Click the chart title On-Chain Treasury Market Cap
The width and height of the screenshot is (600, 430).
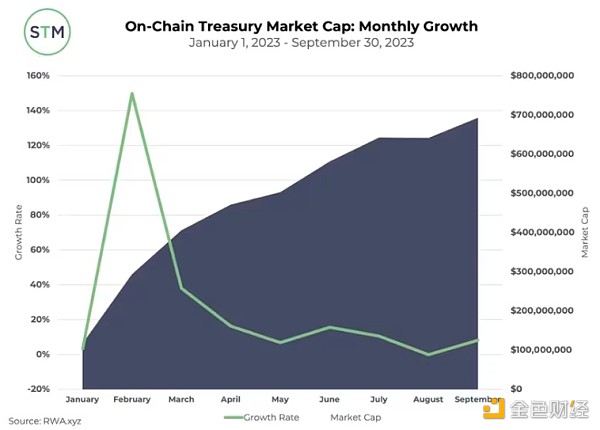(302, 26)
